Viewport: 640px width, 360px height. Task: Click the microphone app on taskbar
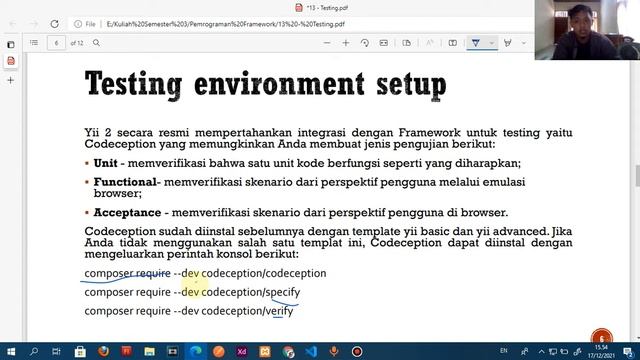point(334,351)
